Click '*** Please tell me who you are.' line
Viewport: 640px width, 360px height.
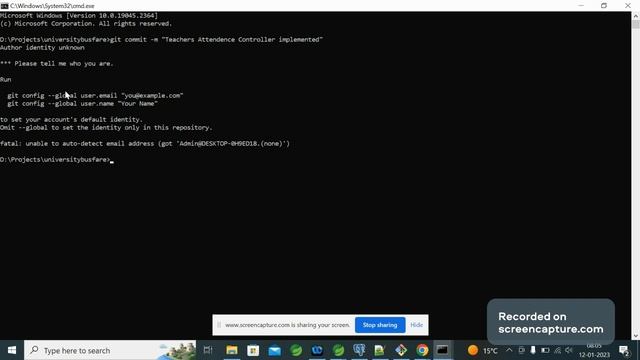point(57,64)
